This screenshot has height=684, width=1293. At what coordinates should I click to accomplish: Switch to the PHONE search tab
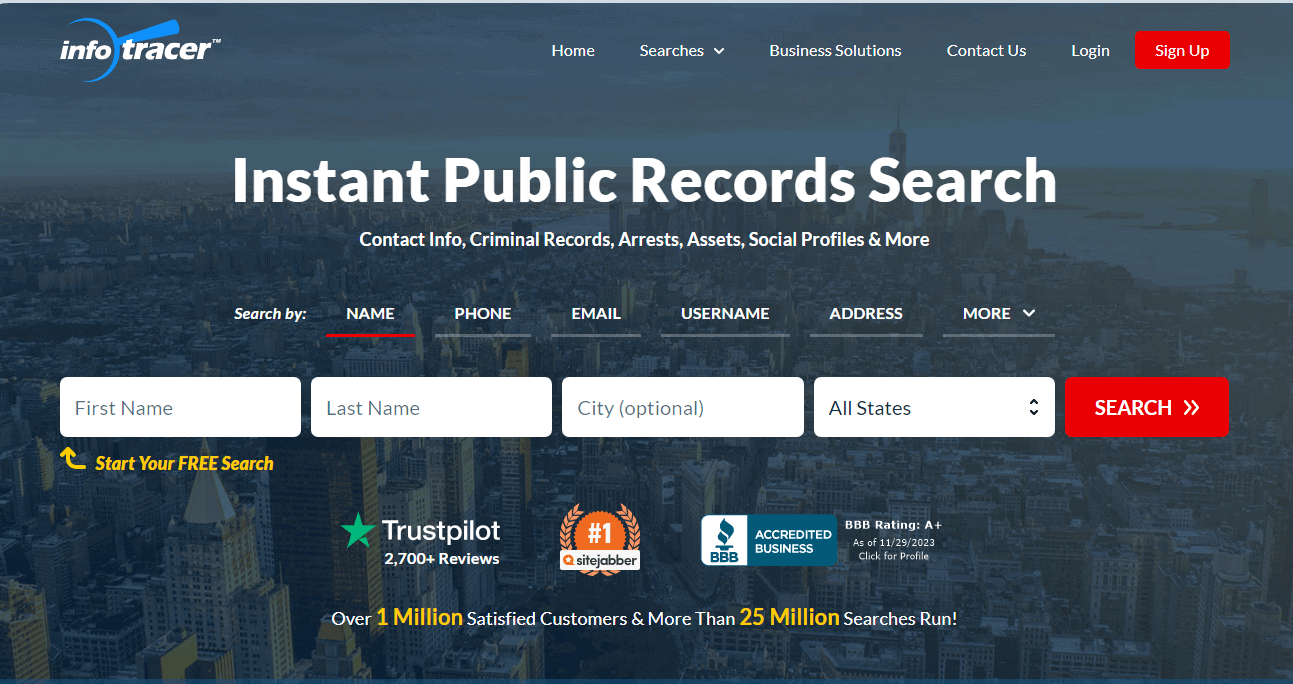coord(483,314)
